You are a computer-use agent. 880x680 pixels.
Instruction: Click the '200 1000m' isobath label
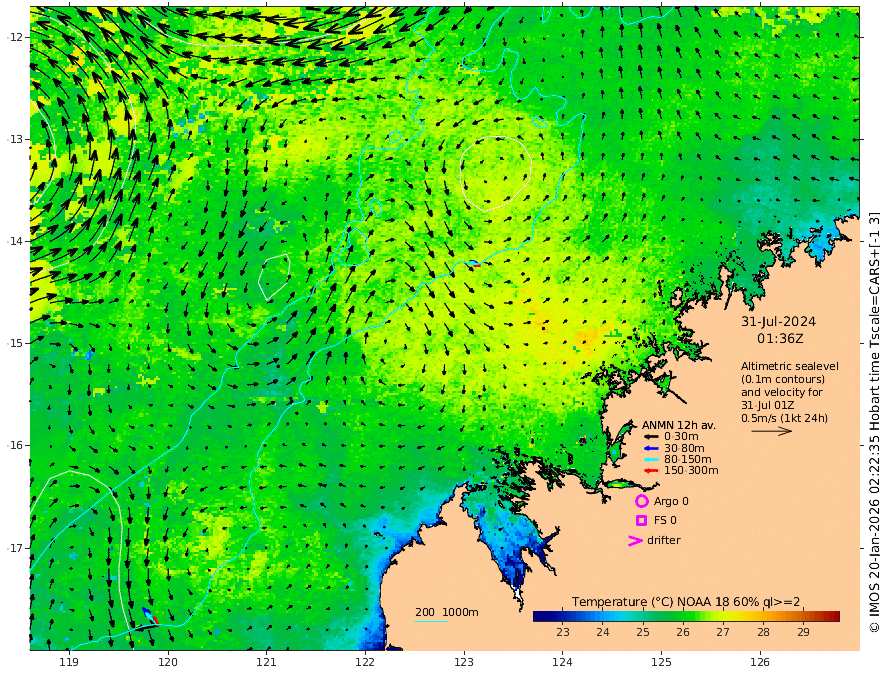(447, 612)
